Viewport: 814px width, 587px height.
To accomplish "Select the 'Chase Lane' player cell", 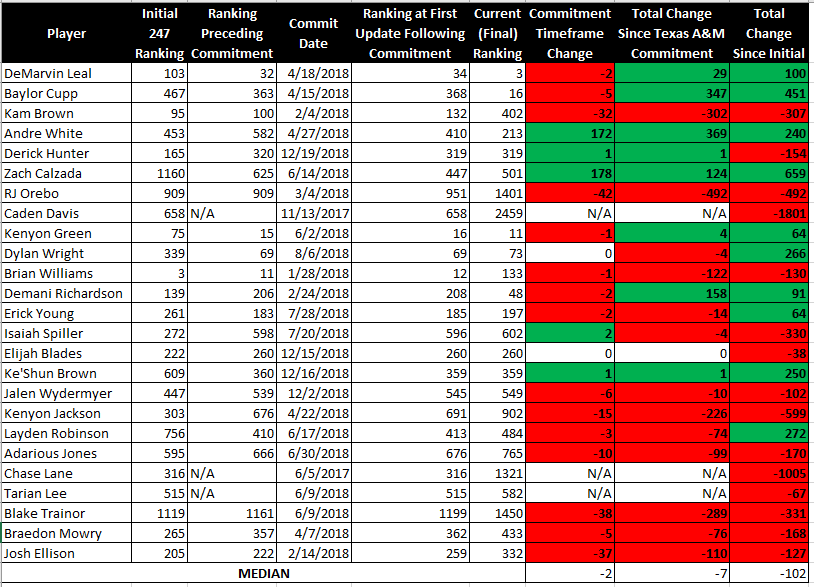I will [66, 473].
